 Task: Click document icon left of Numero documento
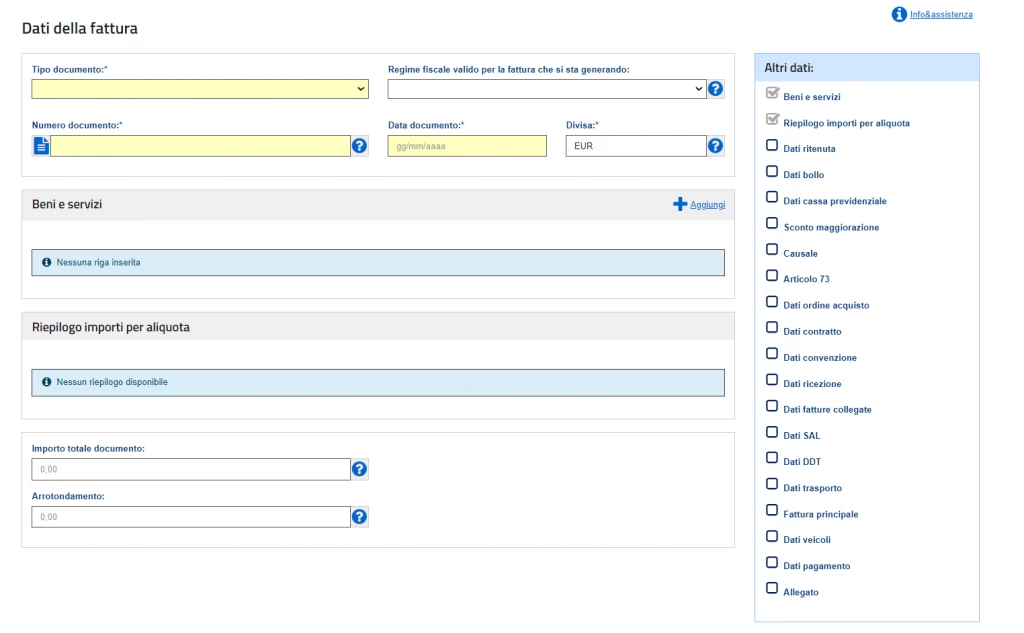[x=41, y=146]
